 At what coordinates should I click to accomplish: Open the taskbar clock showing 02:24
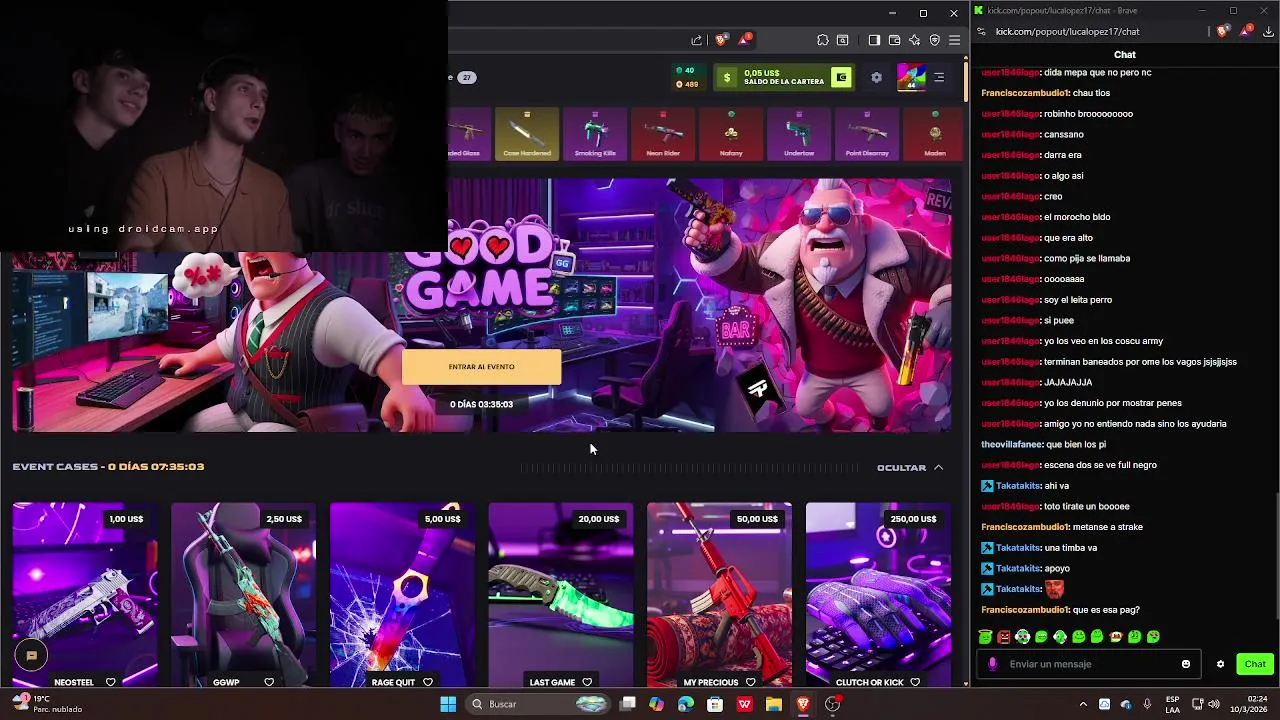tap(1247, 704)
